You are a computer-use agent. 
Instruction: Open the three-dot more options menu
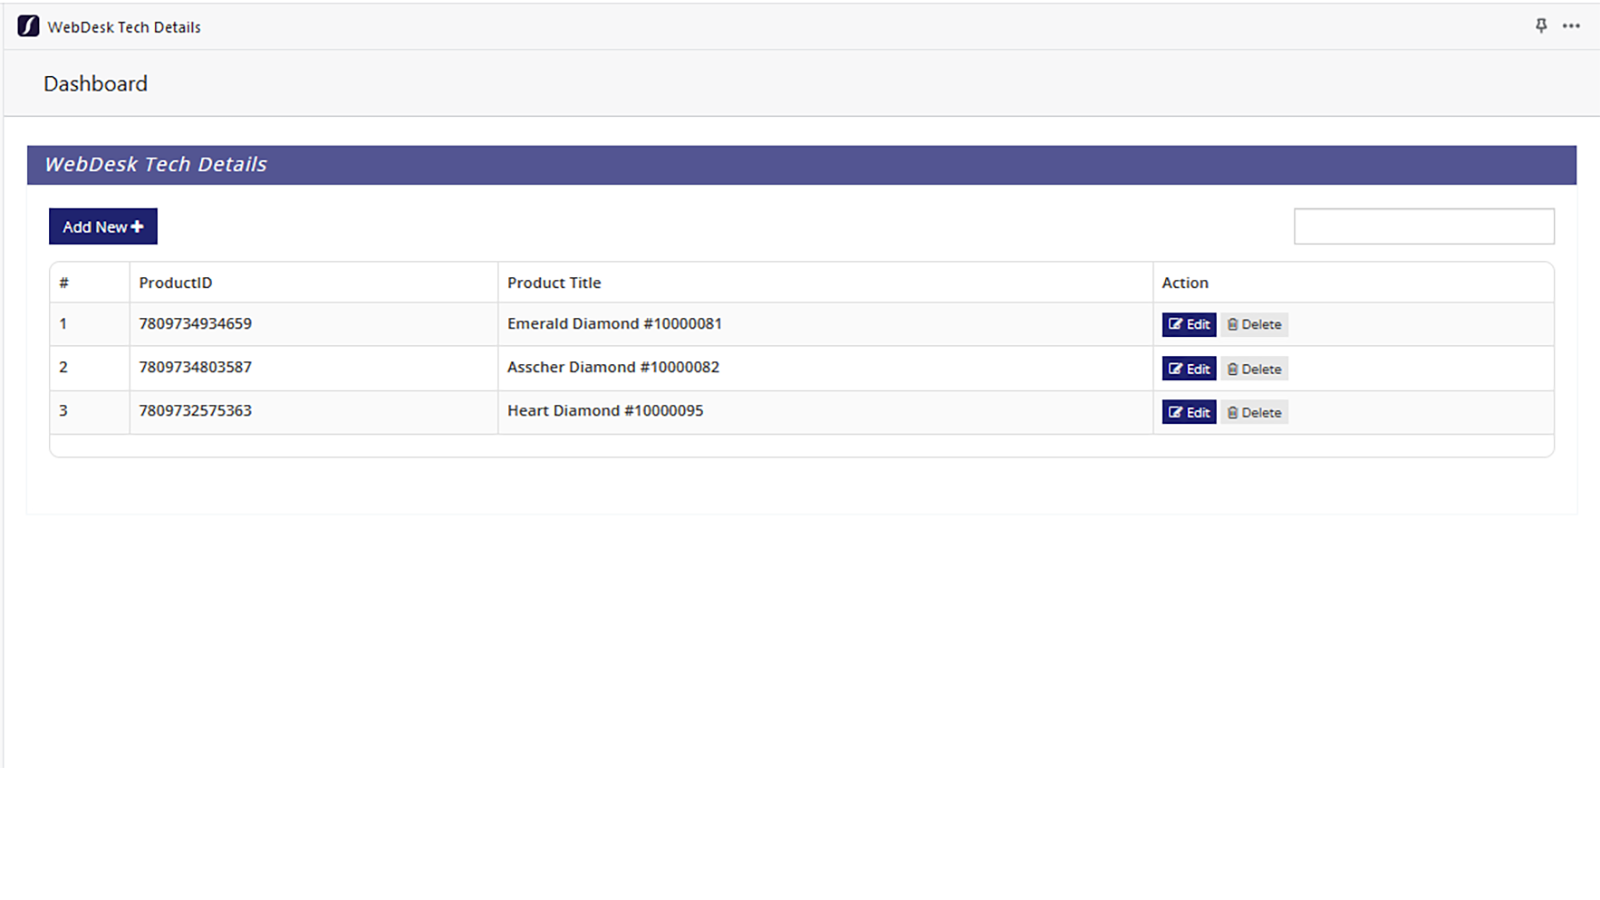click(1571, 26)
